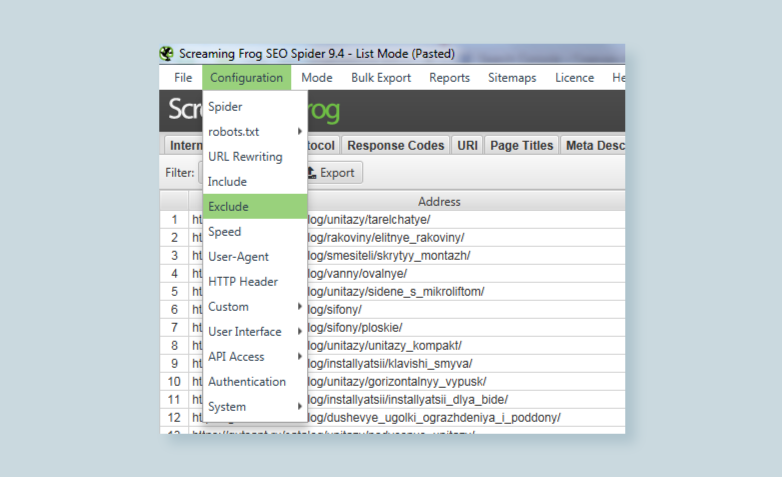Image resolution: width=782 pixels, height=477 pixels.
Task: Open Authentication configuration
Action: (255, 381)
